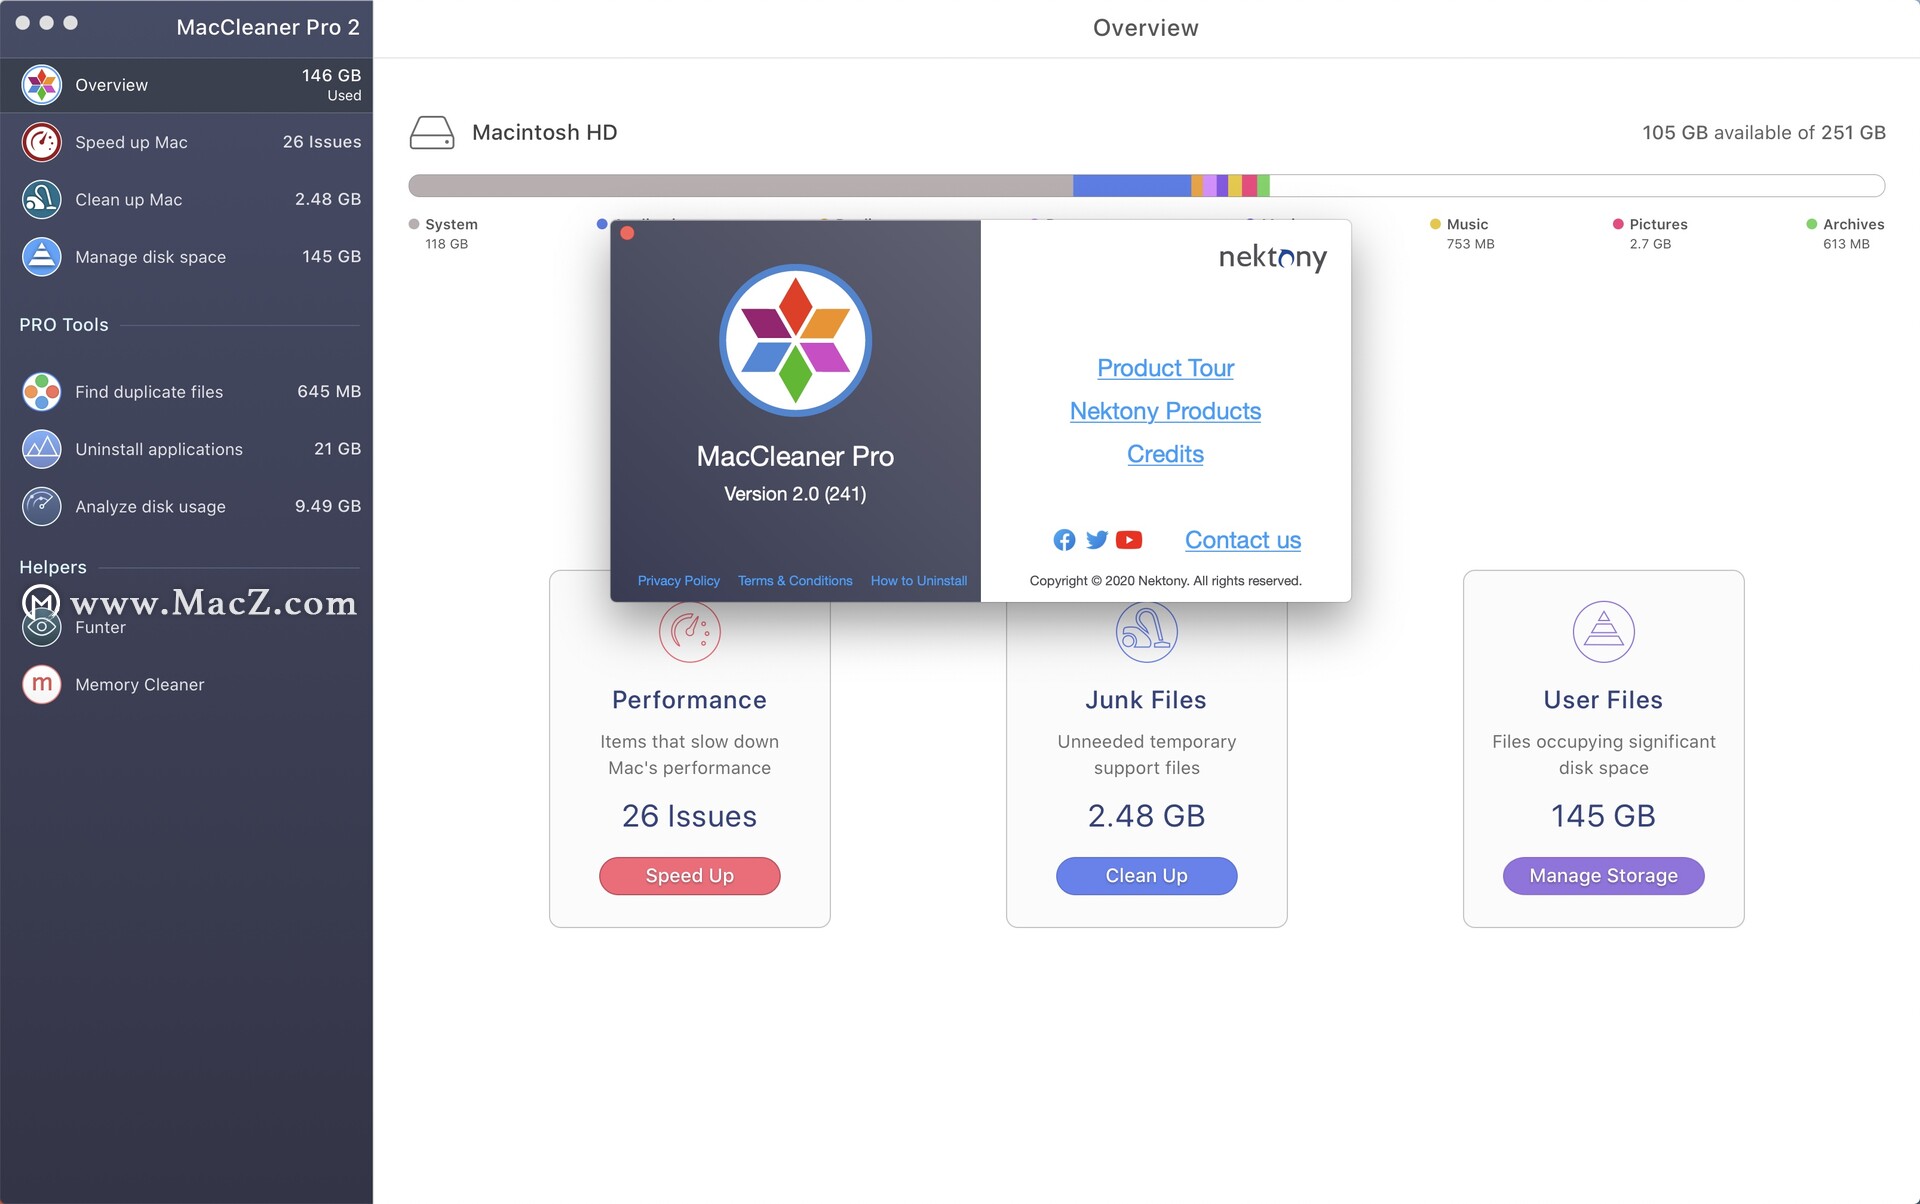Image resolution: width=1920 pixels, height=1204 pixels.
Task: Click the nektony logo in About dialog
Action: tap(1272, 258)
